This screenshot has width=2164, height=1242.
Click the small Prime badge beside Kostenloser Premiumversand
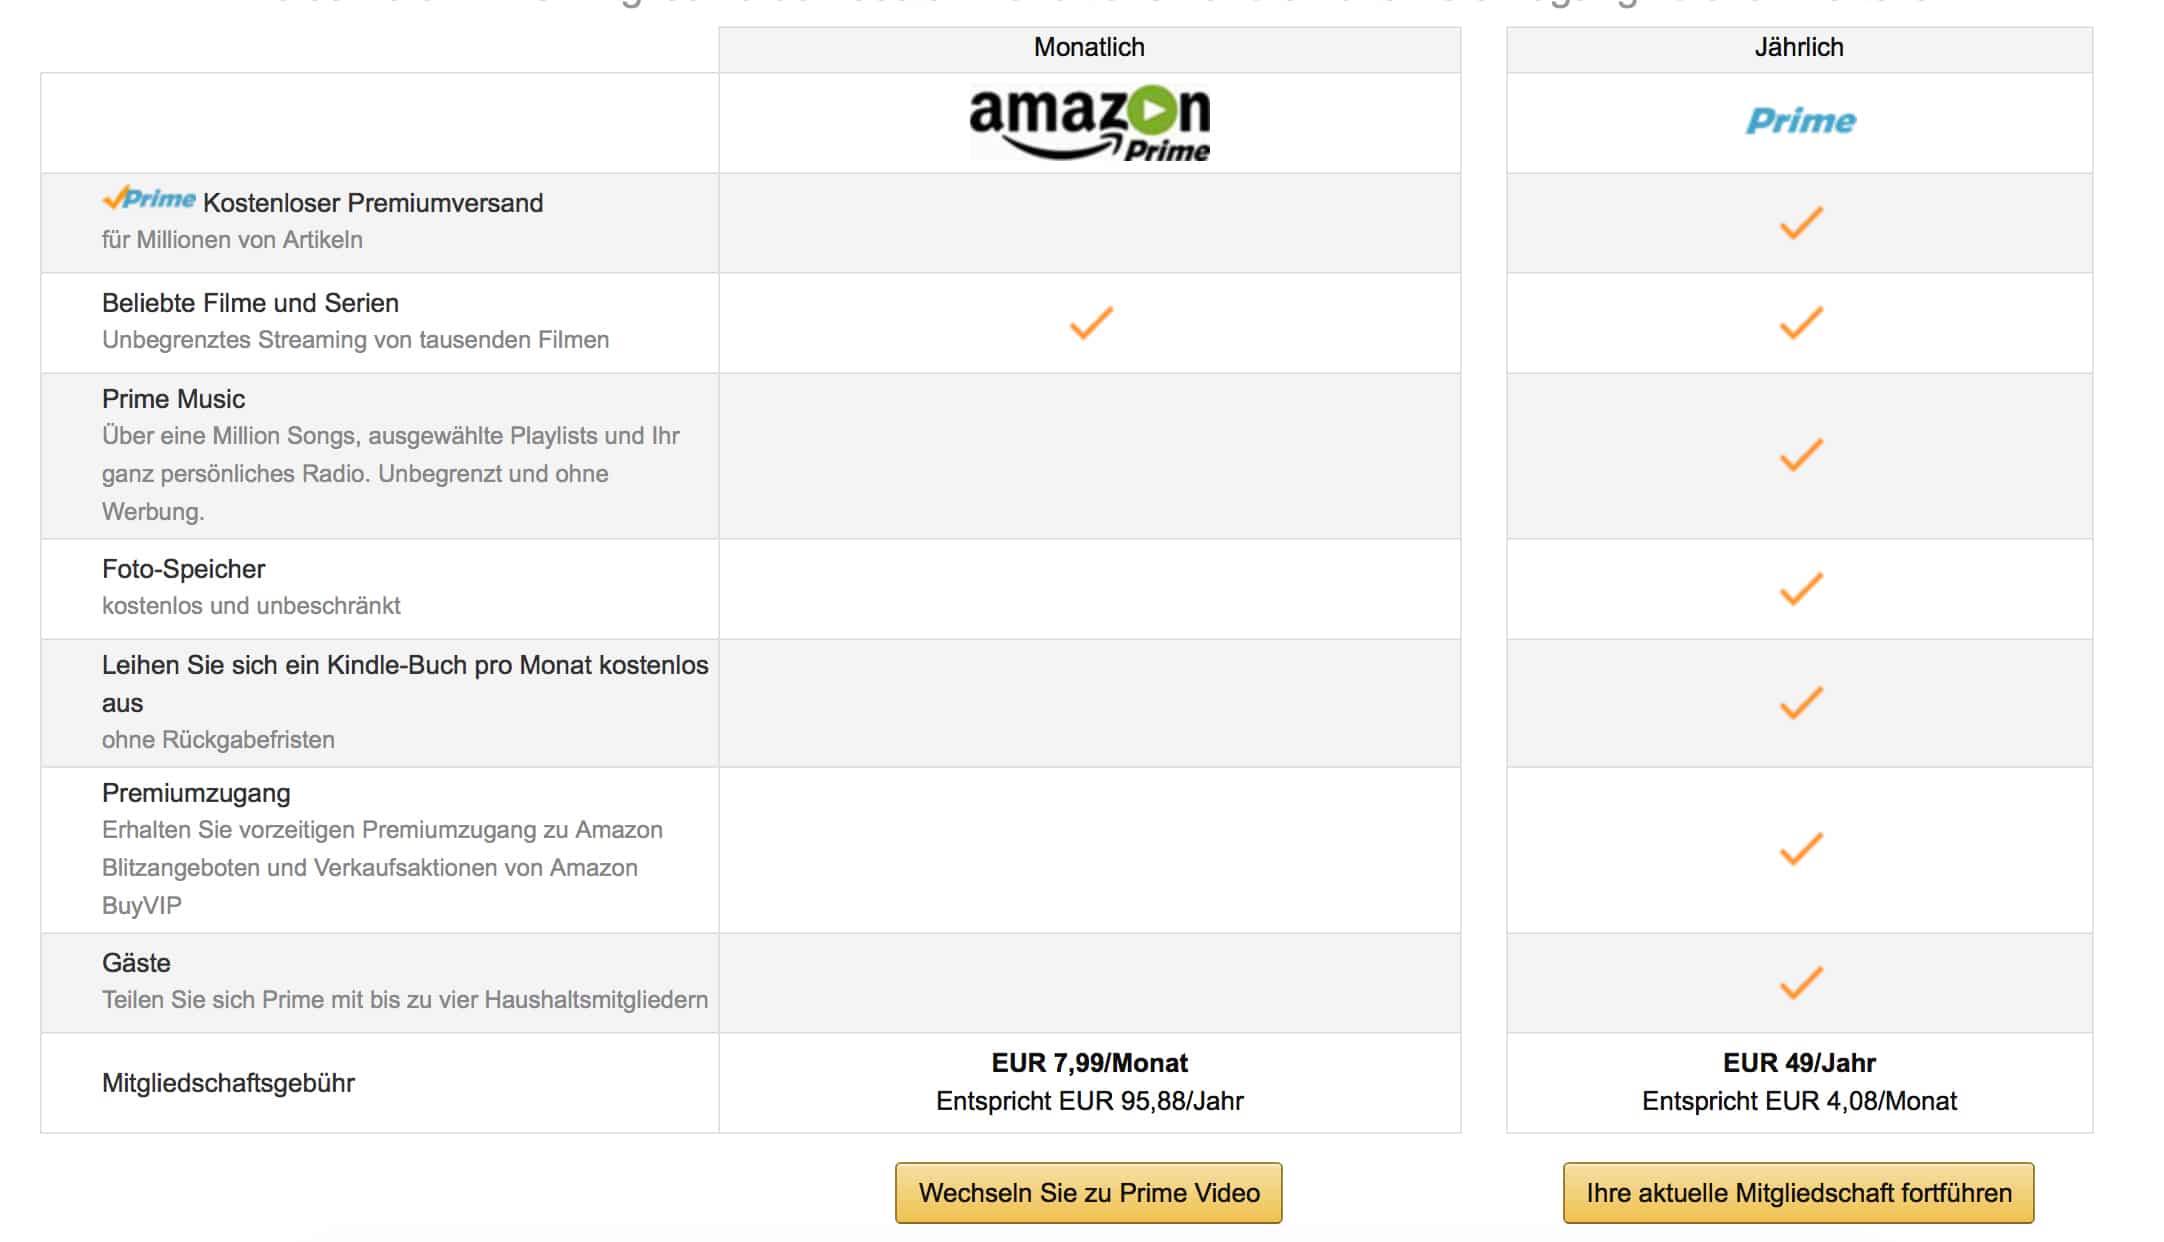(x=149, y=199)
